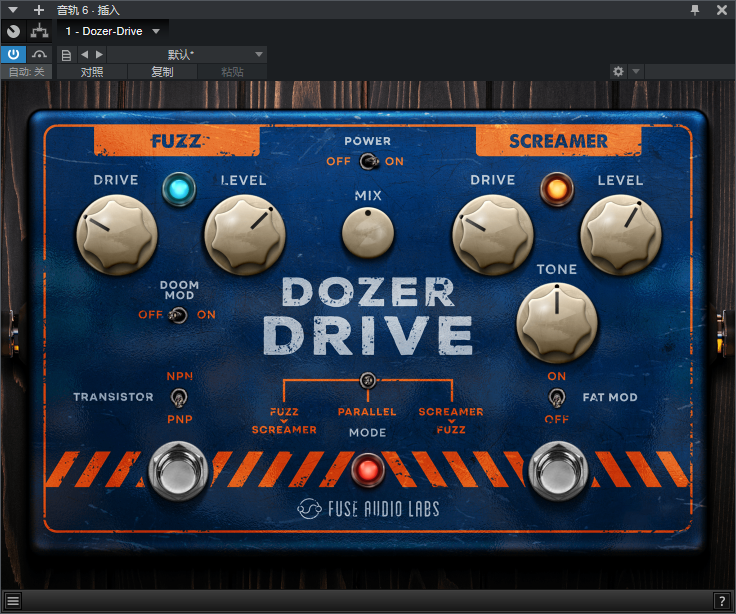Pin the plugin window
The image size is (736, 614).
pos(695,9)
